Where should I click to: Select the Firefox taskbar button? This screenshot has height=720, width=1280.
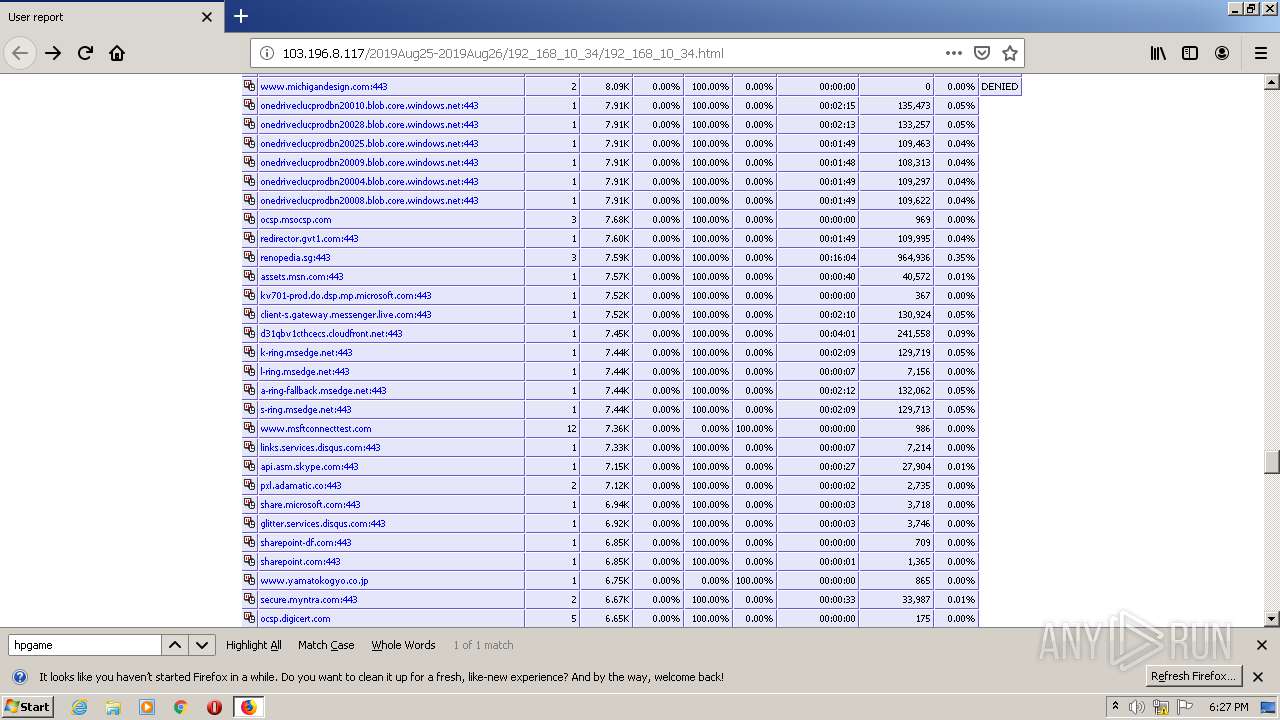248,707
